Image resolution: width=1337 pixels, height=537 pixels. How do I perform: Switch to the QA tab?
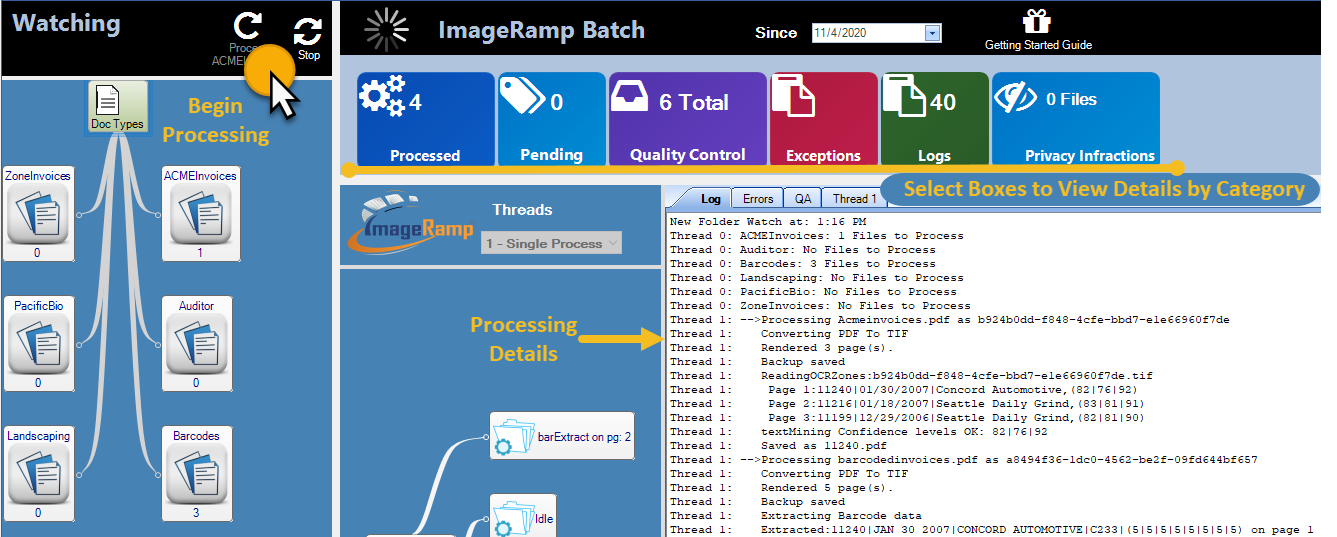(803, 198)
